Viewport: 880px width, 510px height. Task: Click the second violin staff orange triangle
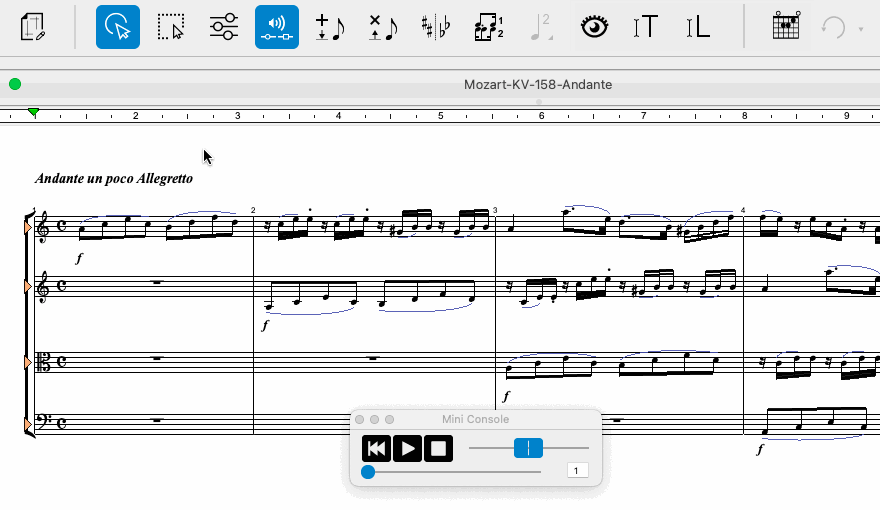[x=28, y=287]
